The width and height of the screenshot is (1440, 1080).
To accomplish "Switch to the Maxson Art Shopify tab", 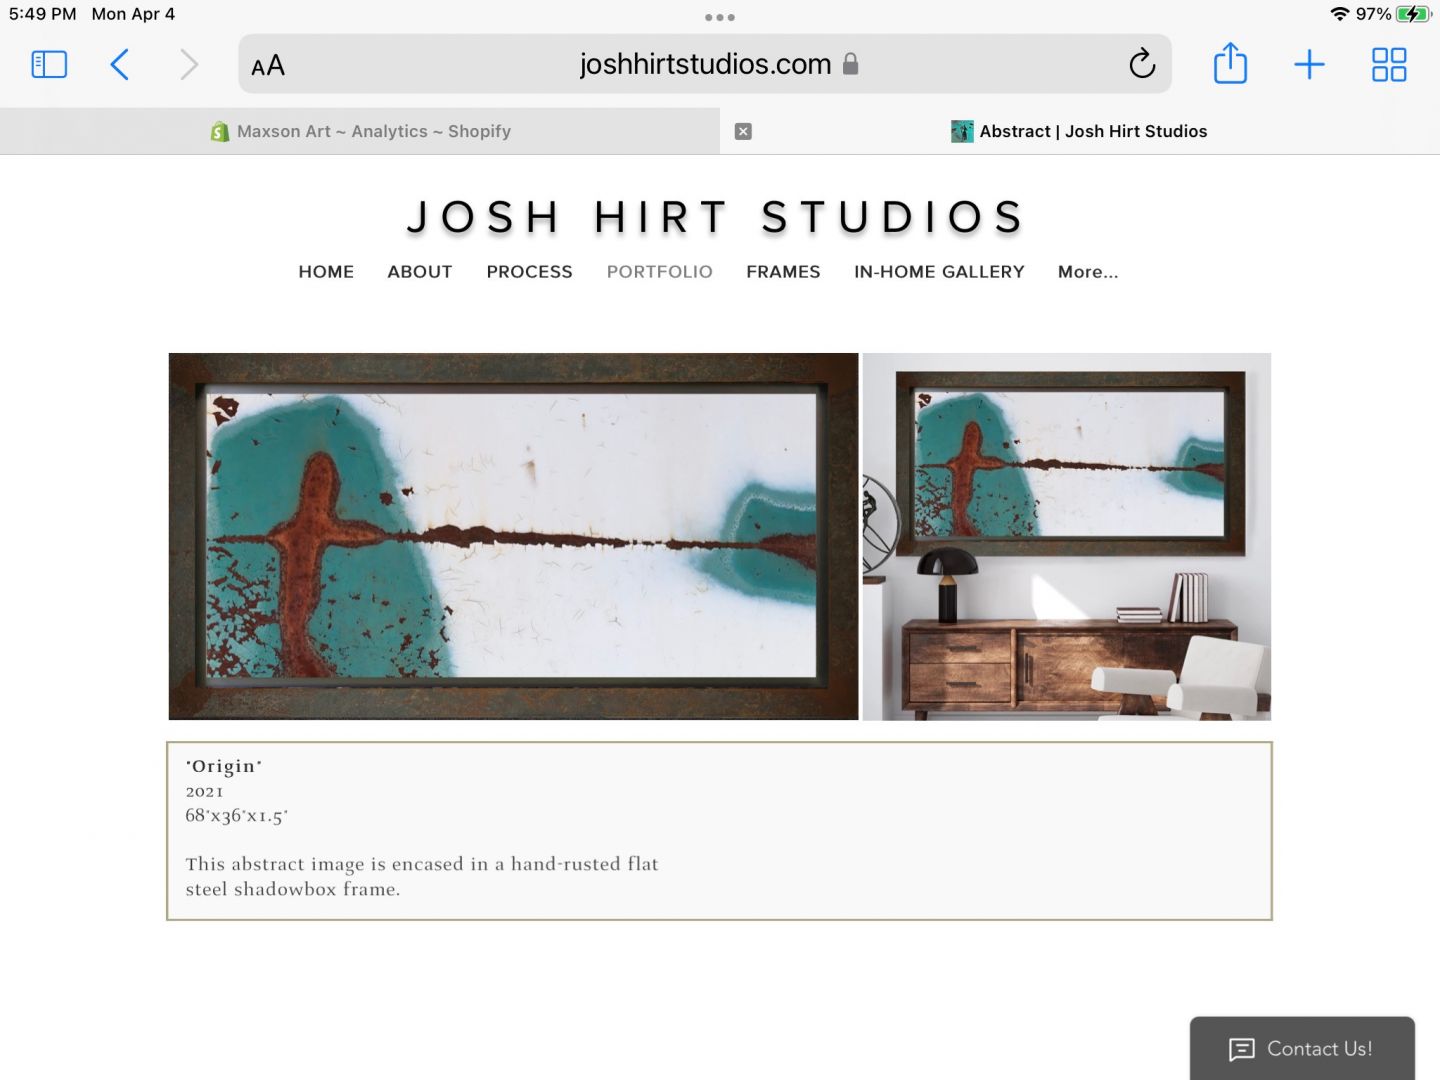I will pos(360,131).
